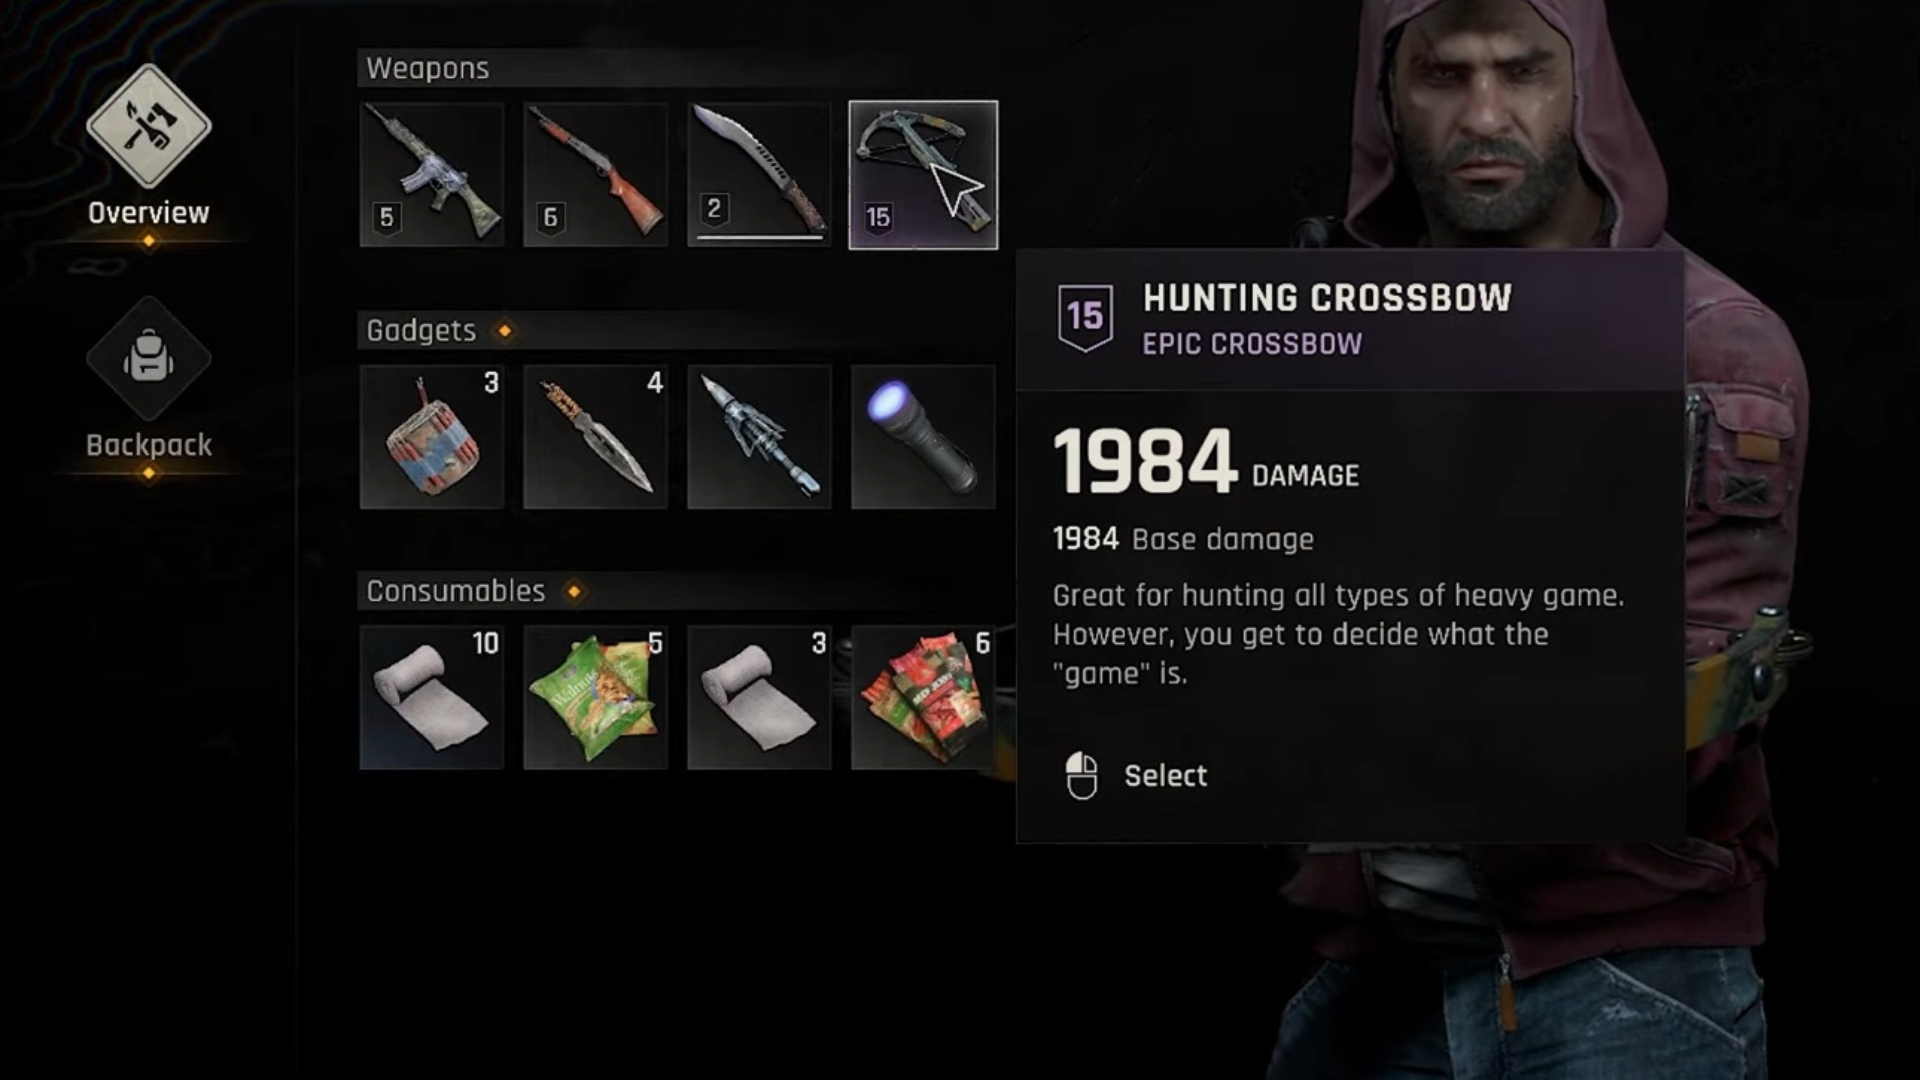Viewport: 1920px width, 1080px height.
Task: Select the orange shotgun weapon slot
Action: (595, 174)
